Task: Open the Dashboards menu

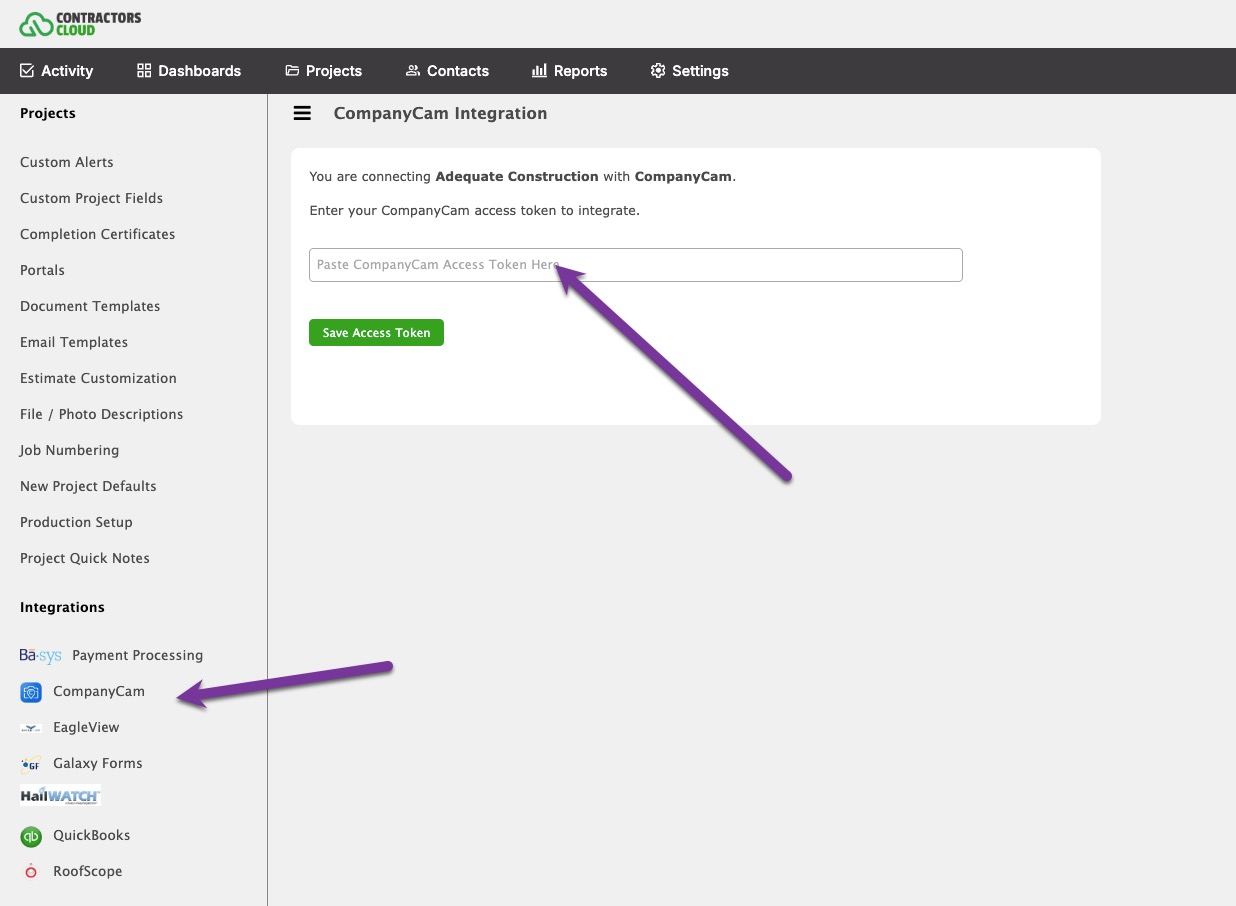Action: tap(189, 71)
